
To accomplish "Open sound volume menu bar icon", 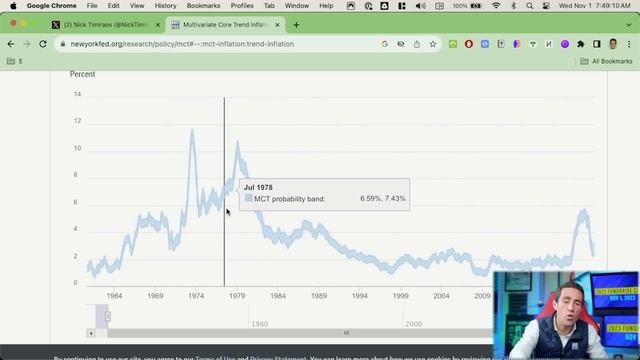I will pos(420,6).
